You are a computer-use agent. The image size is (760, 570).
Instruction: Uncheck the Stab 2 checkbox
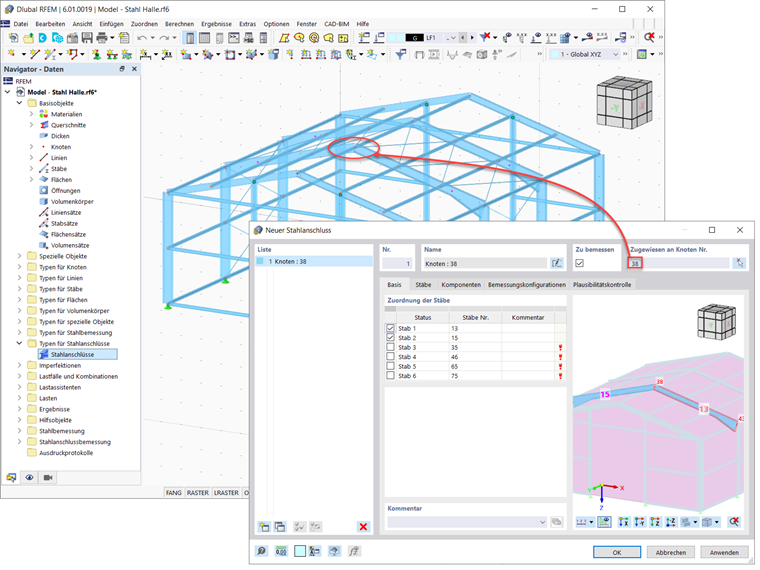point(390,337)
